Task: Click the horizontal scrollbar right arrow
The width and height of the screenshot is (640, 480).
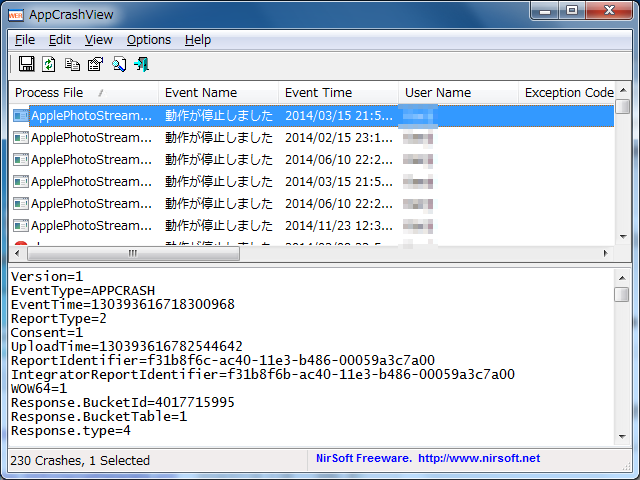Action: pyautogui.click(x=606, y=253)
